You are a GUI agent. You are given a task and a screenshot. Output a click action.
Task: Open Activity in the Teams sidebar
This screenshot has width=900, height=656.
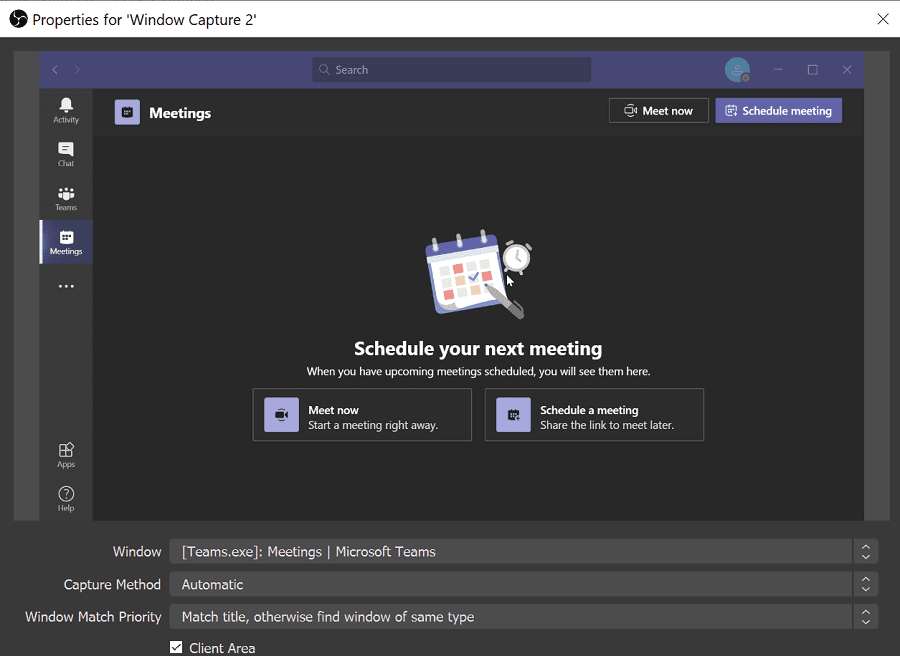click(x=66, y=110)
